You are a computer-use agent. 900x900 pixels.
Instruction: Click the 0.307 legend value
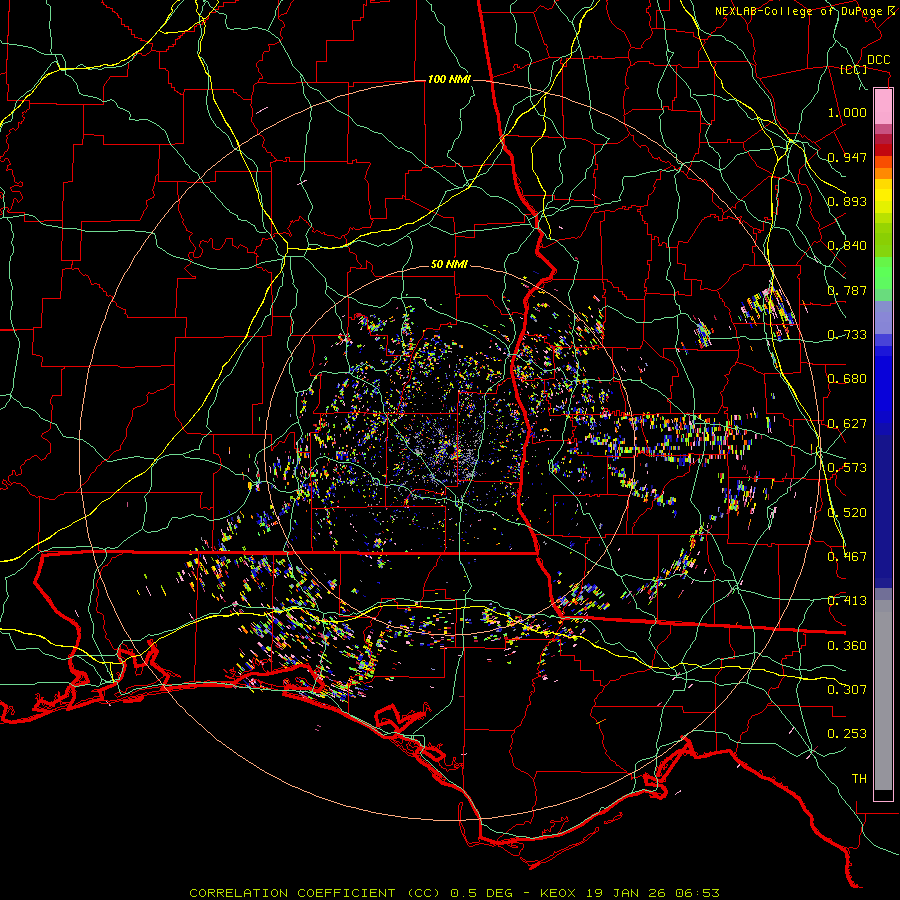(847, 690)
